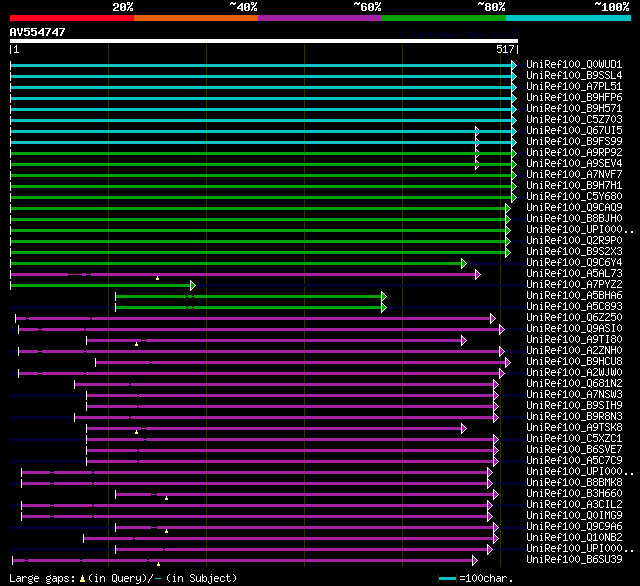640x586 pixels.
Task: Click the red 20% identity legend segment
Action: (72, 18)
